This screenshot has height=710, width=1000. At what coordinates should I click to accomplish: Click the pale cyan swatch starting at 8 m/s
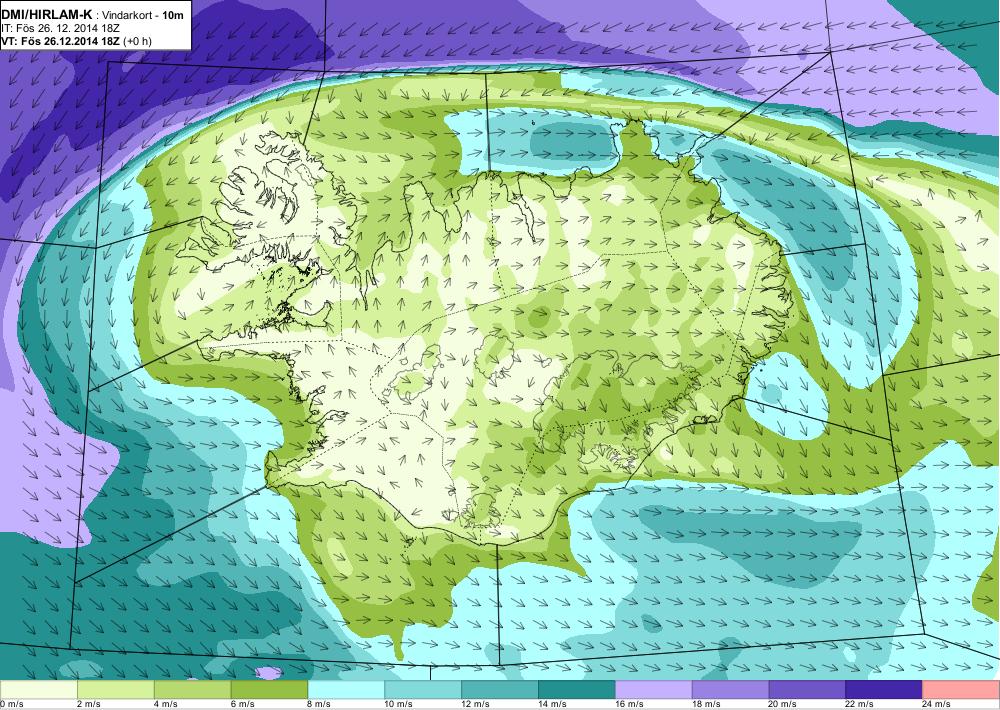346,690
